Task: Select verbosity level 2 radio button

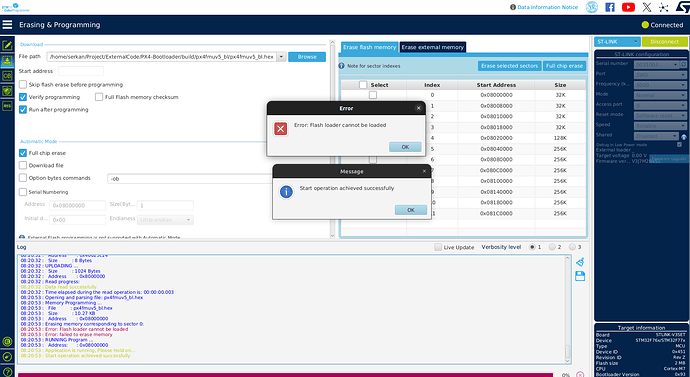Action: coord(552,247)
